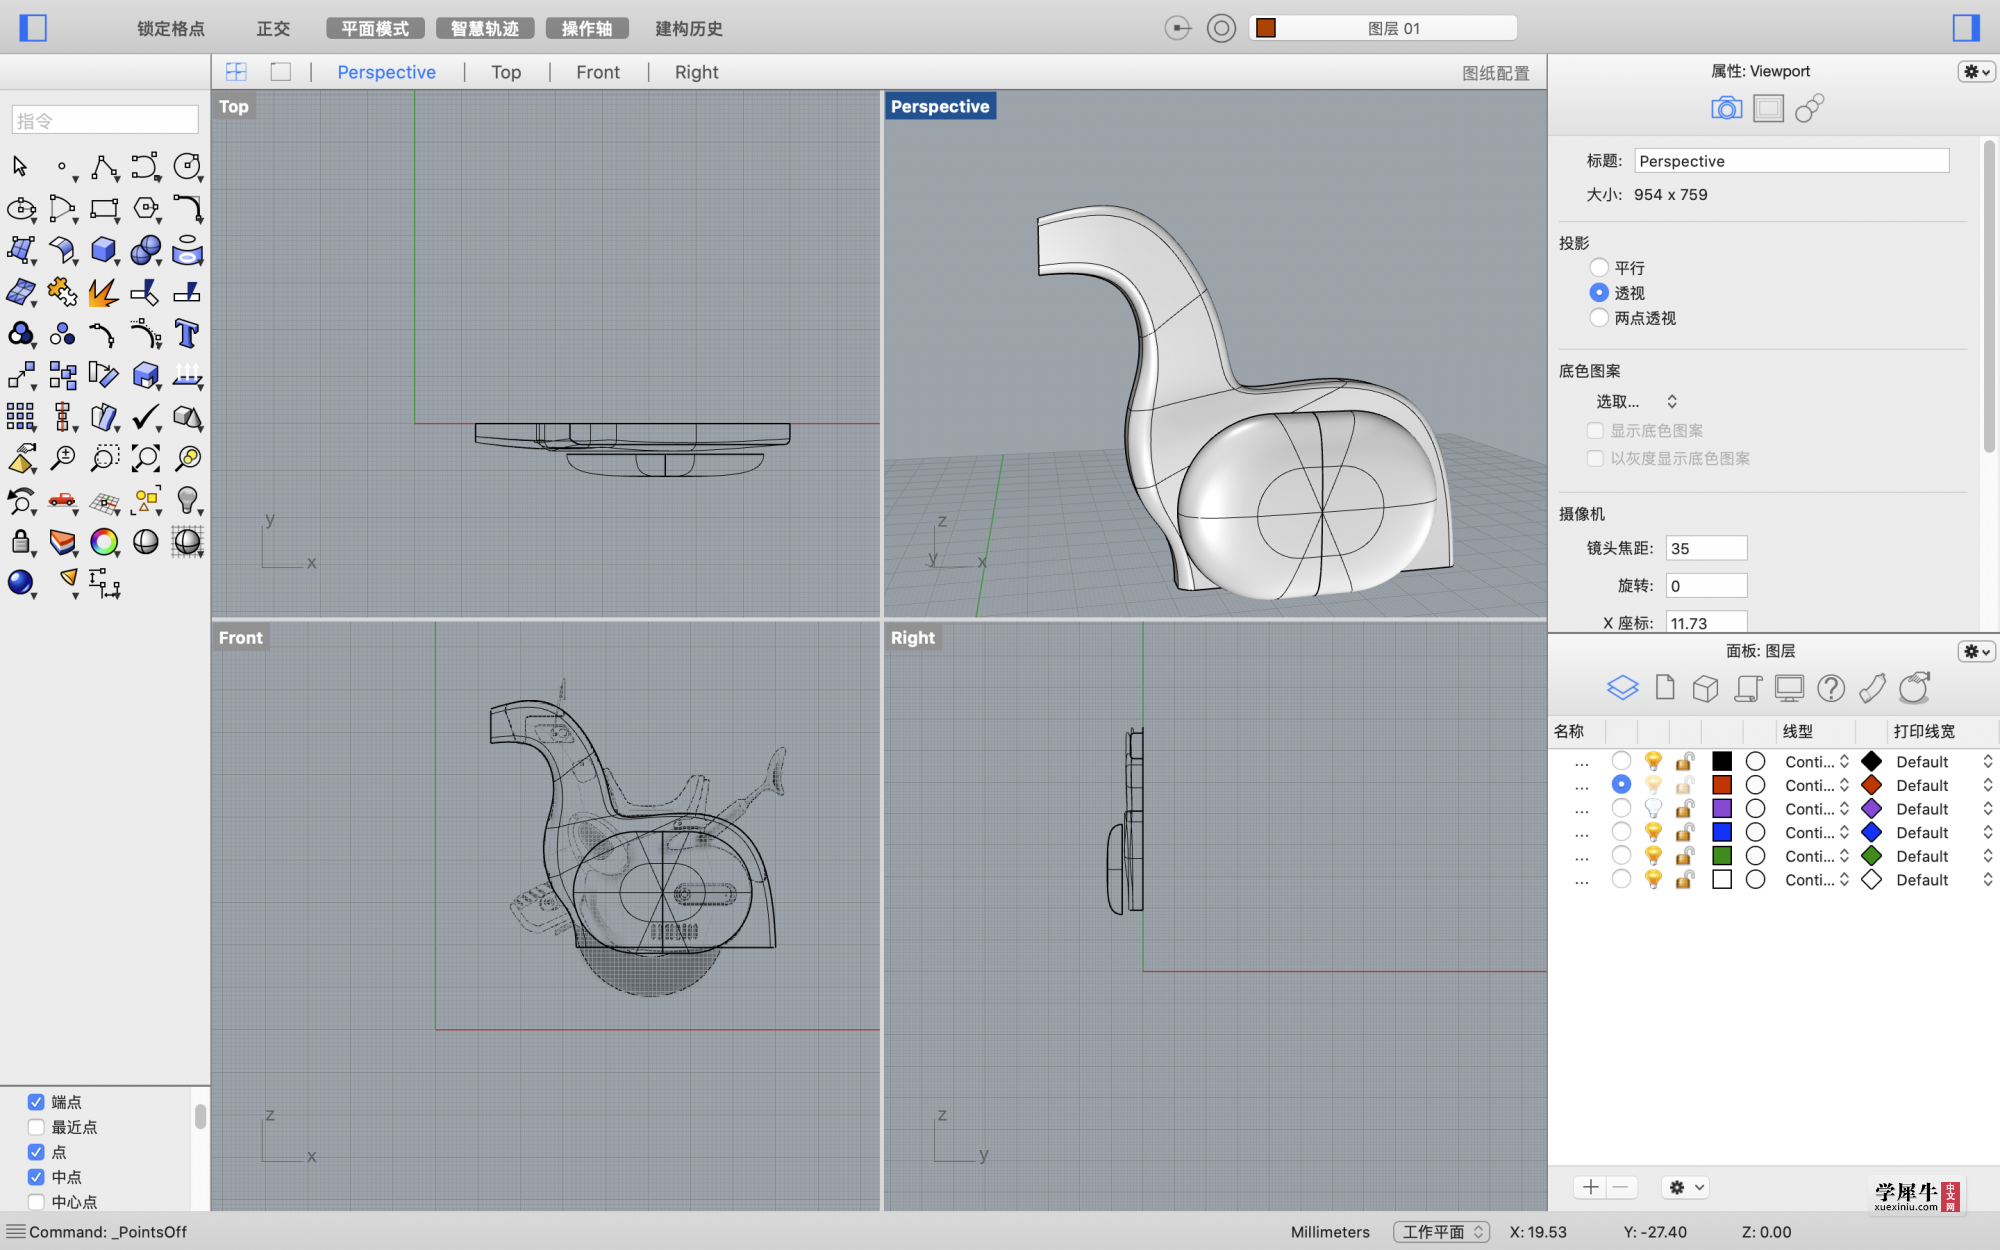
Task: Add a new layer with plus button
Action: pos(1590,1187)
